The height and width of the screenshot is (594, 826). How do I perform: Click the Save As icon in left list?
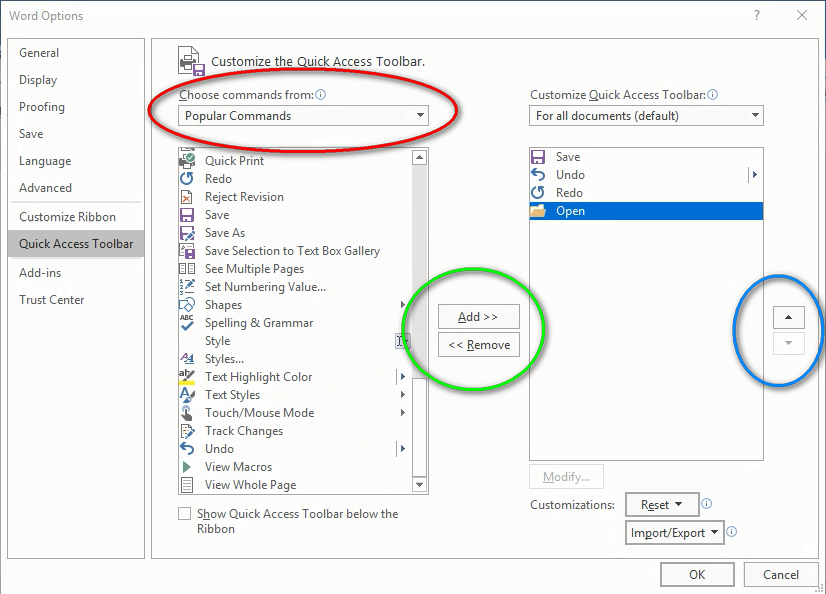[x=187, y=233]
